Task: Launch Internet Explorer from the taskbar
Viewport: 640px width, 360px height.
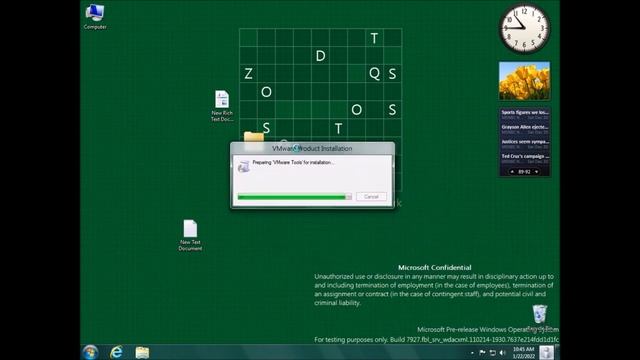Action: tap(116, 352)
